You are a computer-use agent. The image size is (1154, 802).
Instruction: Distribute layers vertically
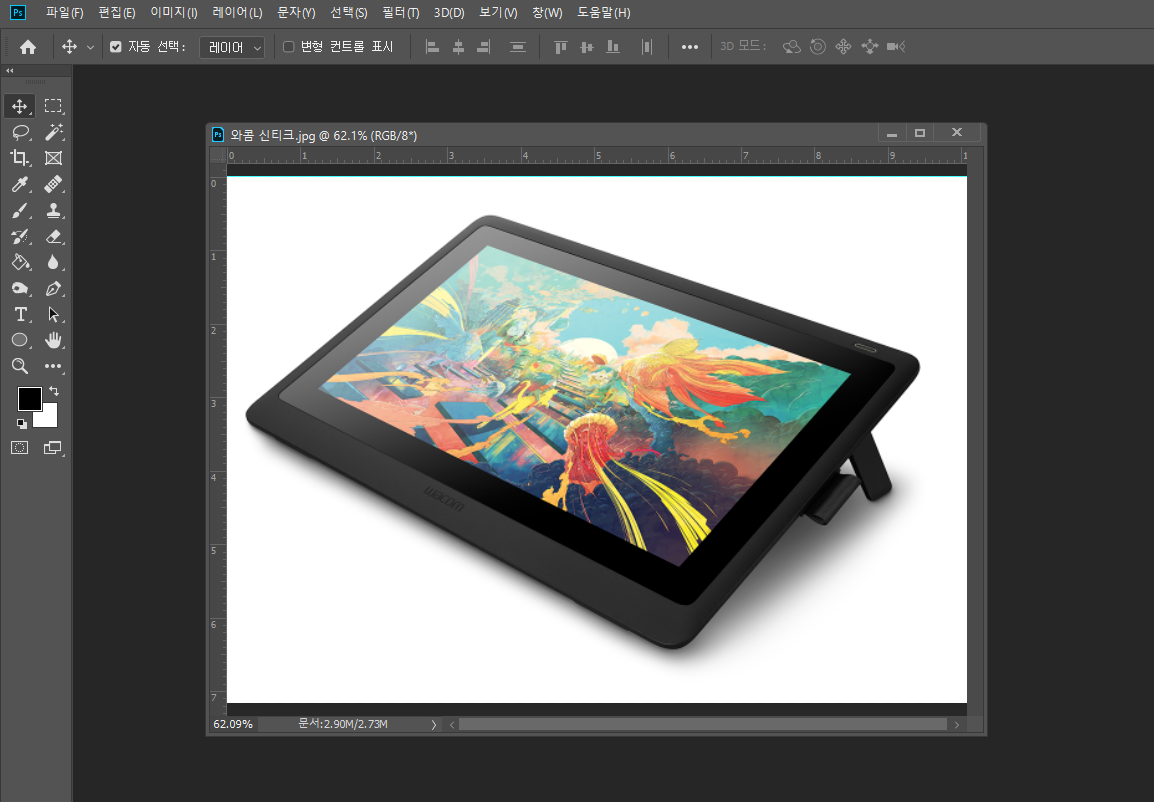point(518,47)
